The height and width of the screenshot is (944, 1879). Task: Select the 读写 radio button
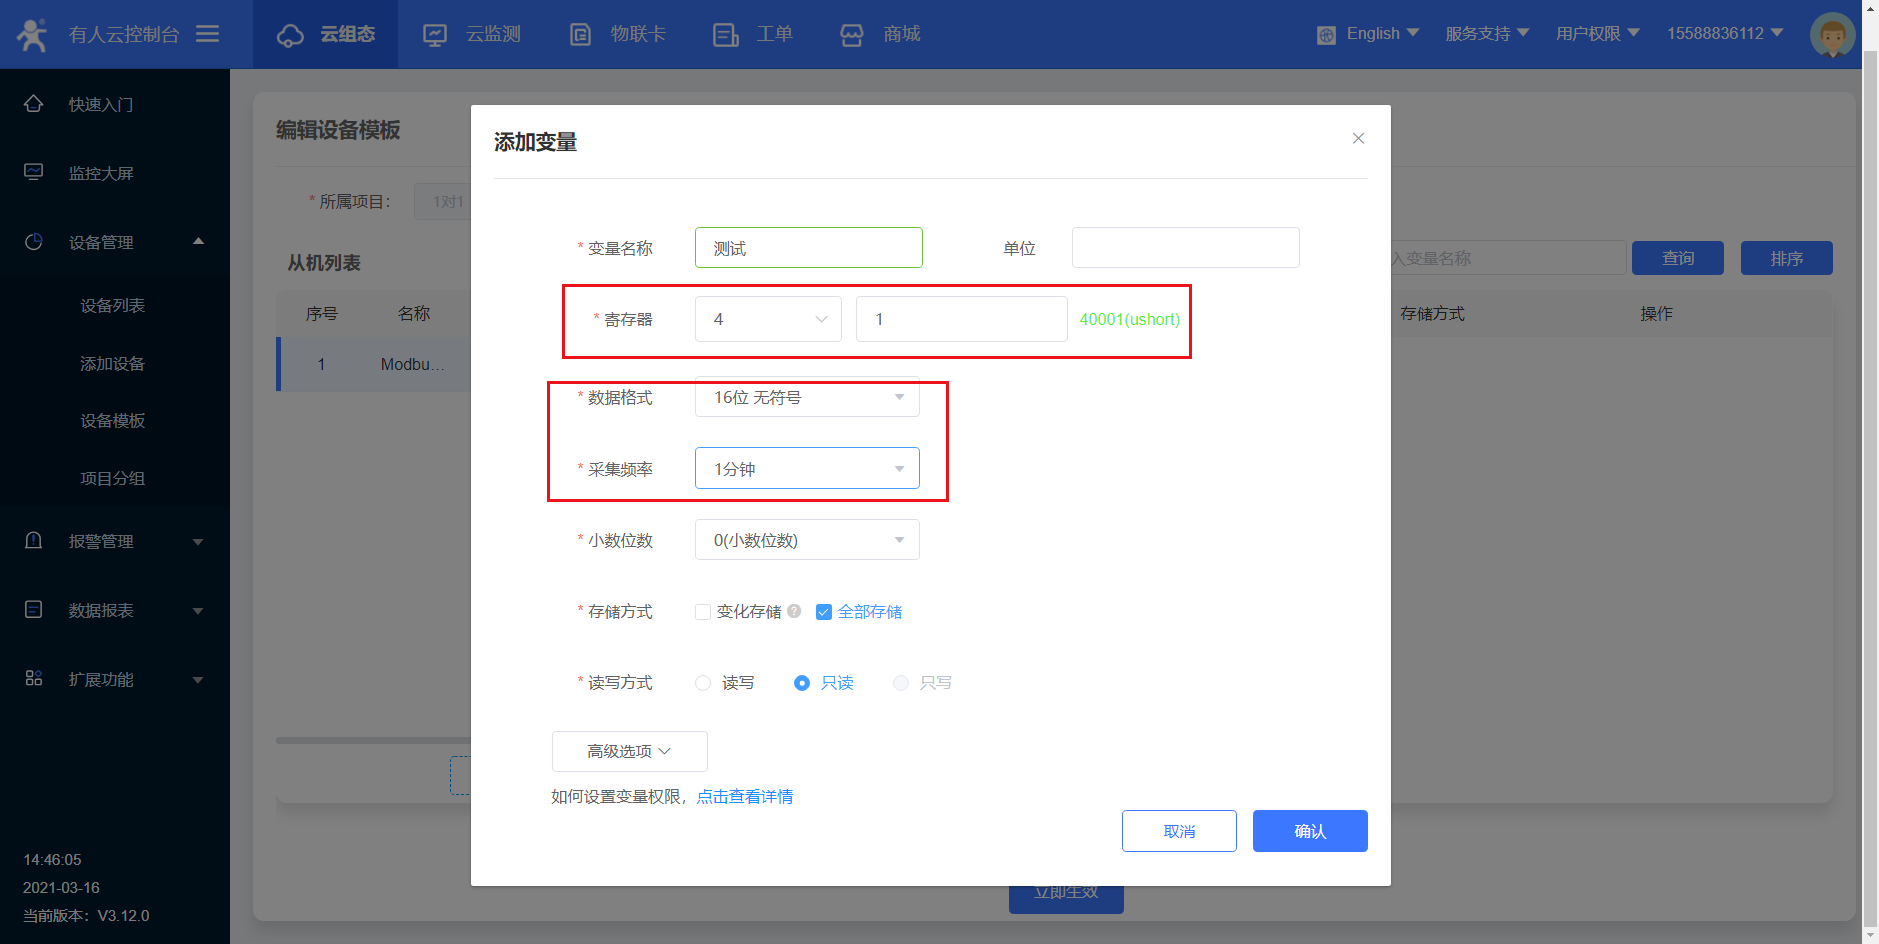tap(703, 683)
